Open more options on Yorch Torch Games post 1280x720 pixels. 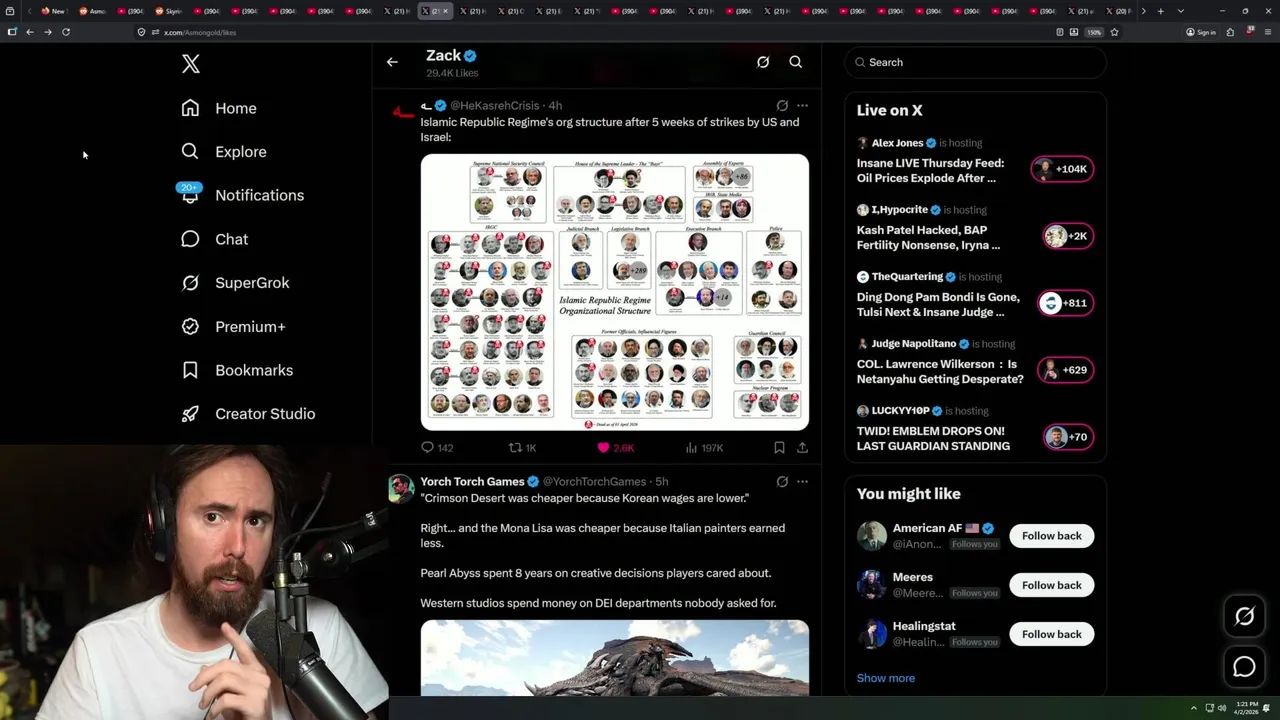click(802, 481)
